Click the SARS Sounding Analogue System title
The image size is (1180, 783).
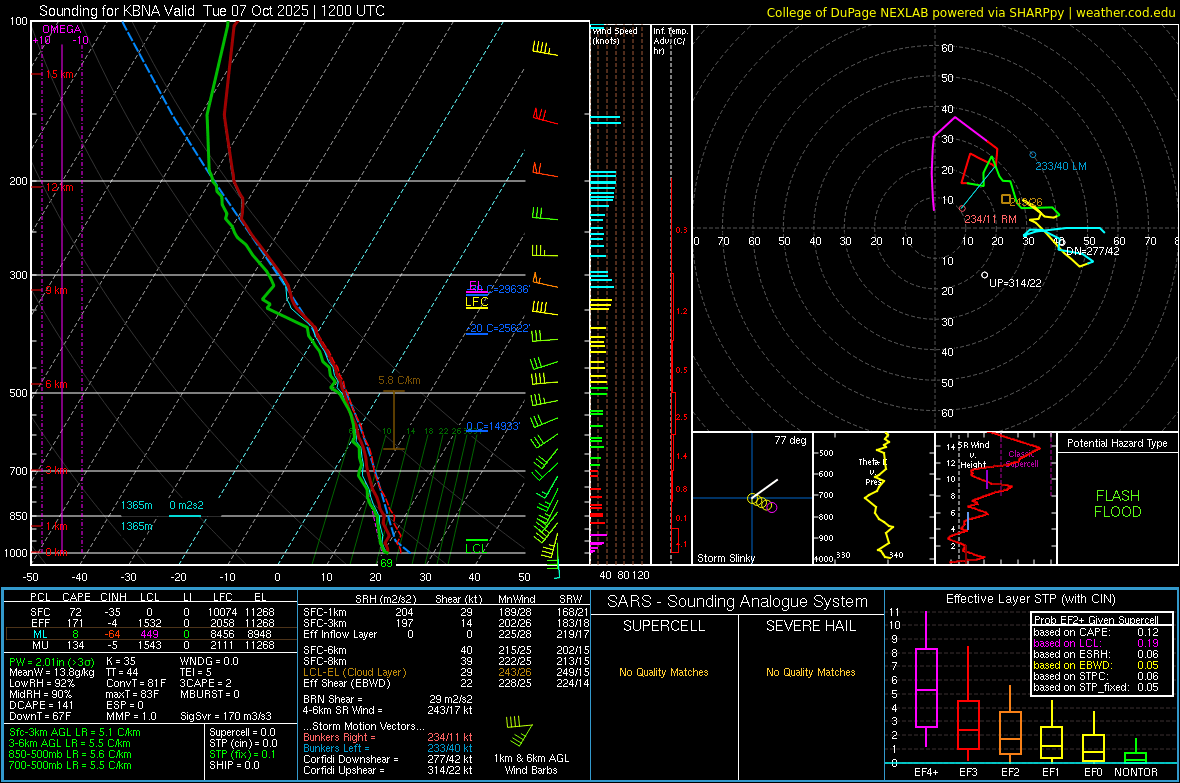point(738,602)
